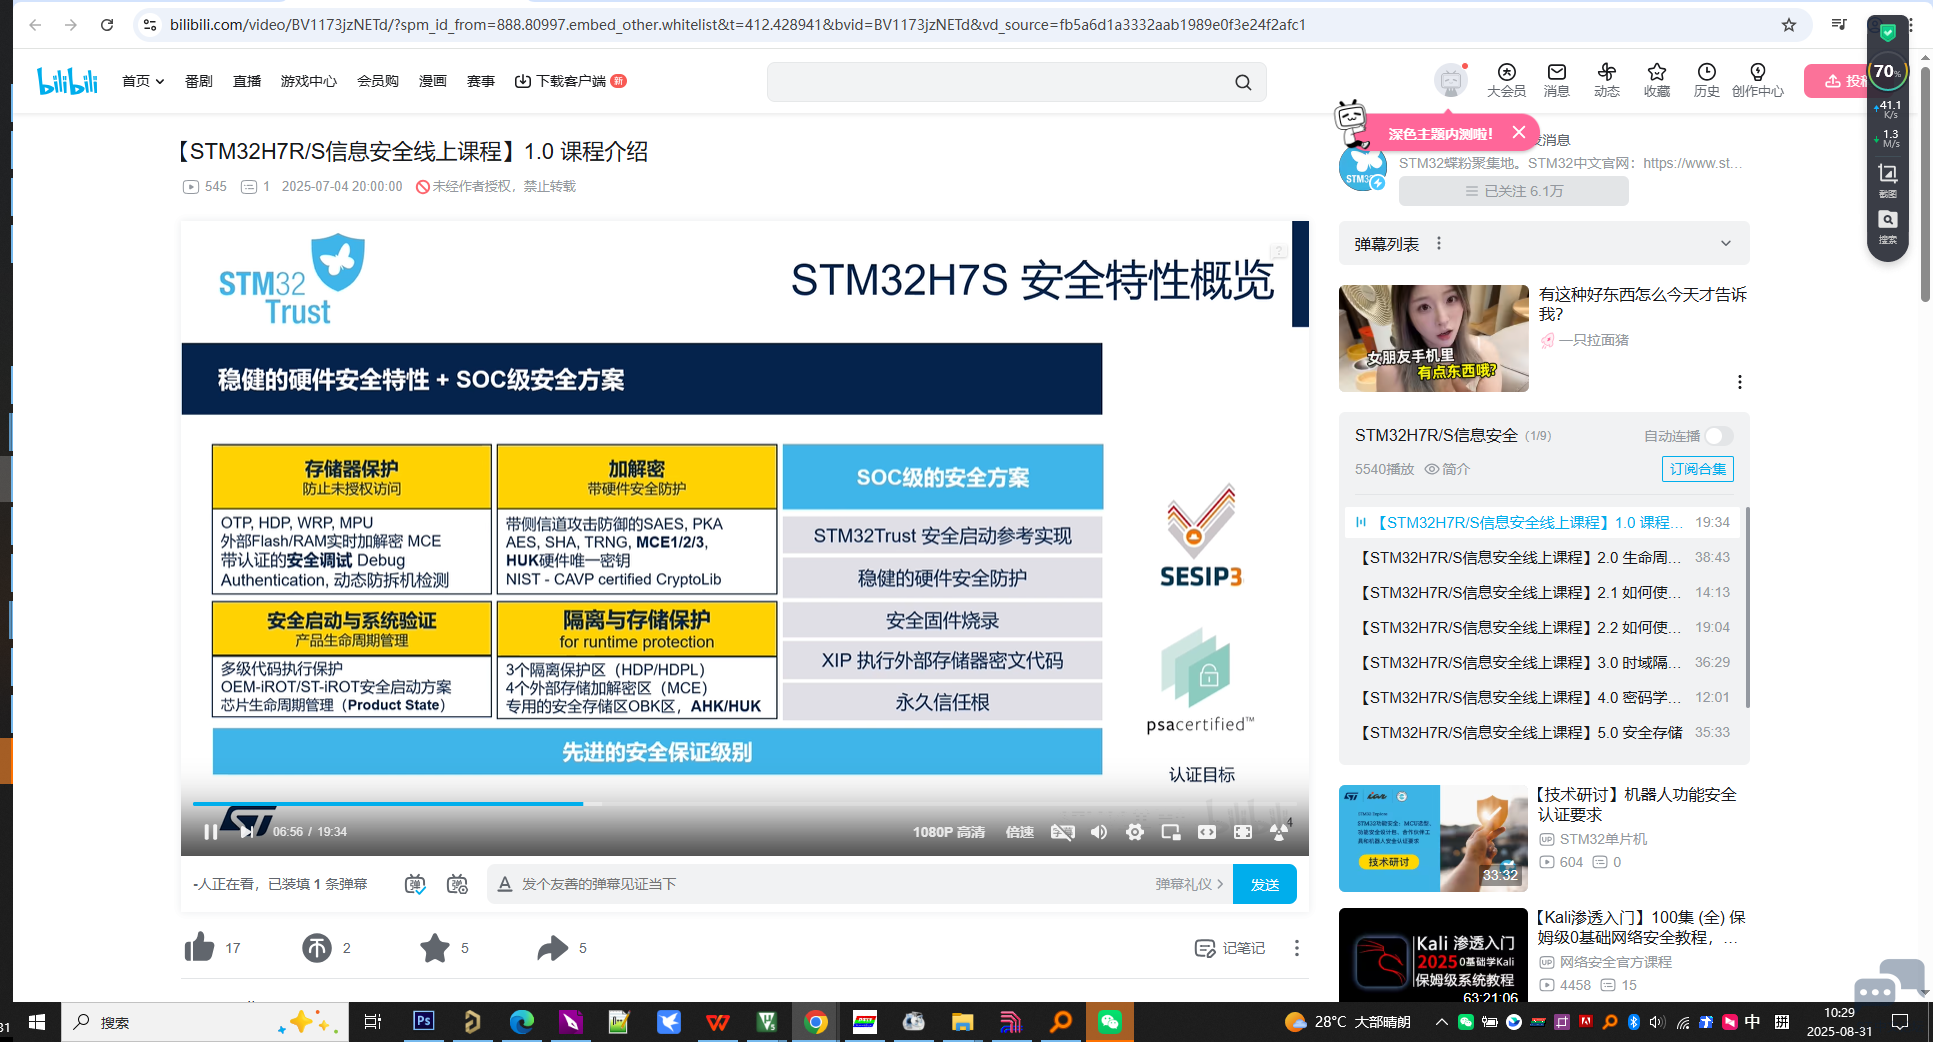Open 收藏 favorites icon
Screen dimensions: 1933x1042
click(x=1657, y=80)
